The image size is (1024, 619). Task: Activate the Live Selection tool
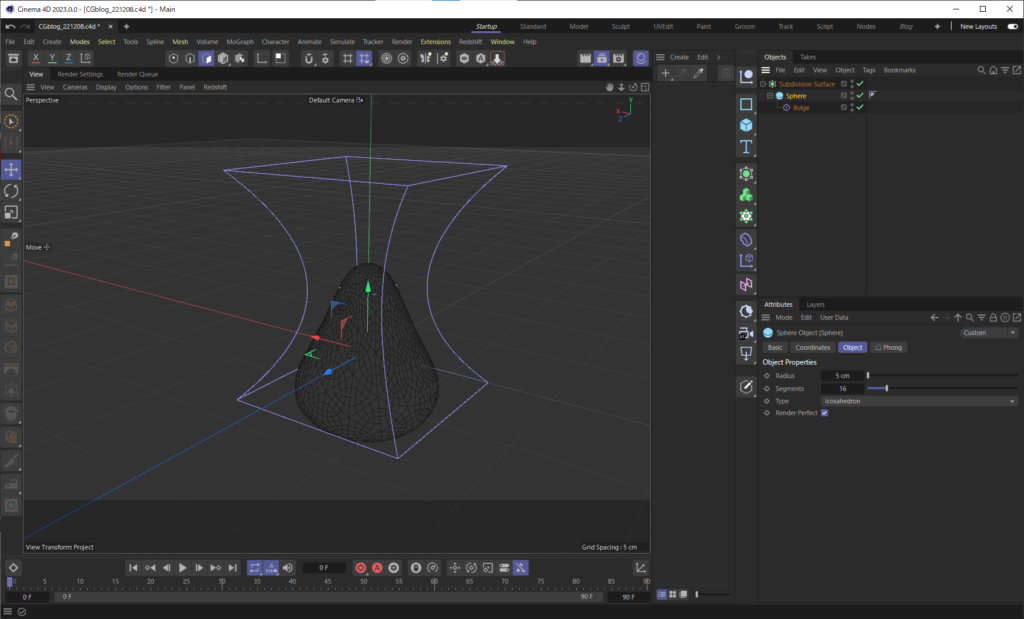coord(11,121)
